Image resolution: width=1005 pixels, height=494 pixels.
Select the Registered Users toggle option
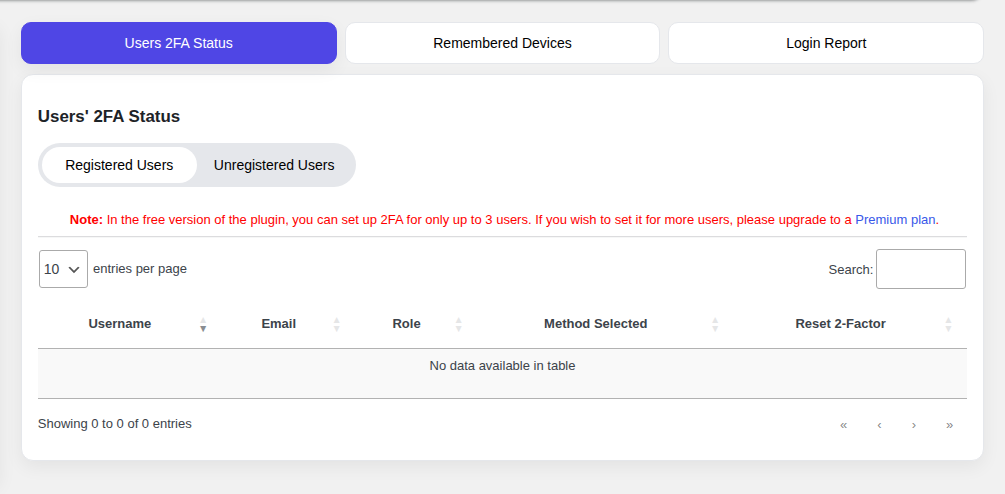pyautogui.click(x=119, y=165)
